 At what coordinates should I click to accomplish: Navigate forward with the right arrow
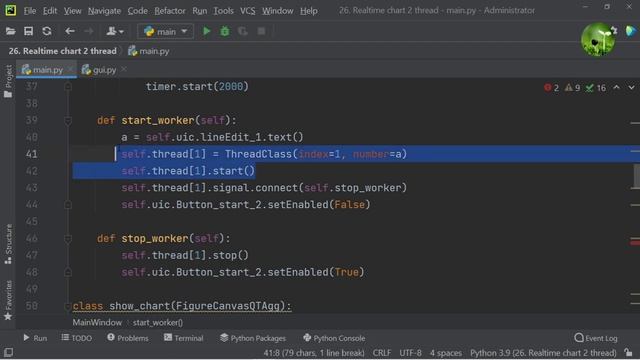pos(88,31)
